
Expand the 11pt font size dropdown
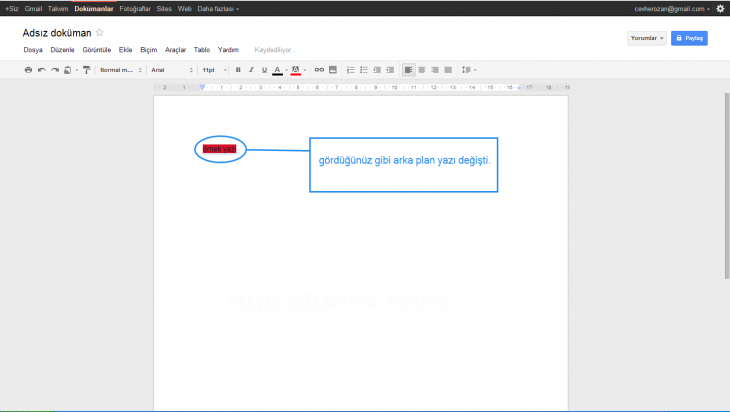(214, 70)
